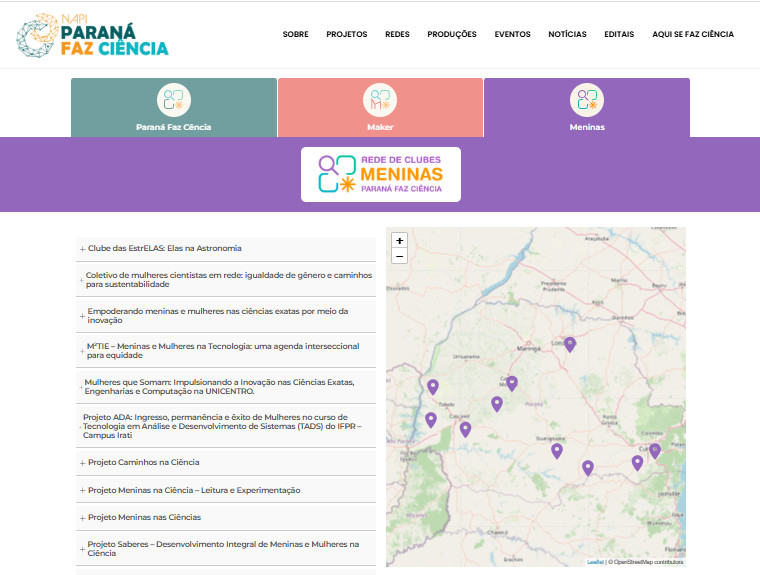Select the map marker at Curitiba
Viewport: 760px width, 575px height.
655,450
